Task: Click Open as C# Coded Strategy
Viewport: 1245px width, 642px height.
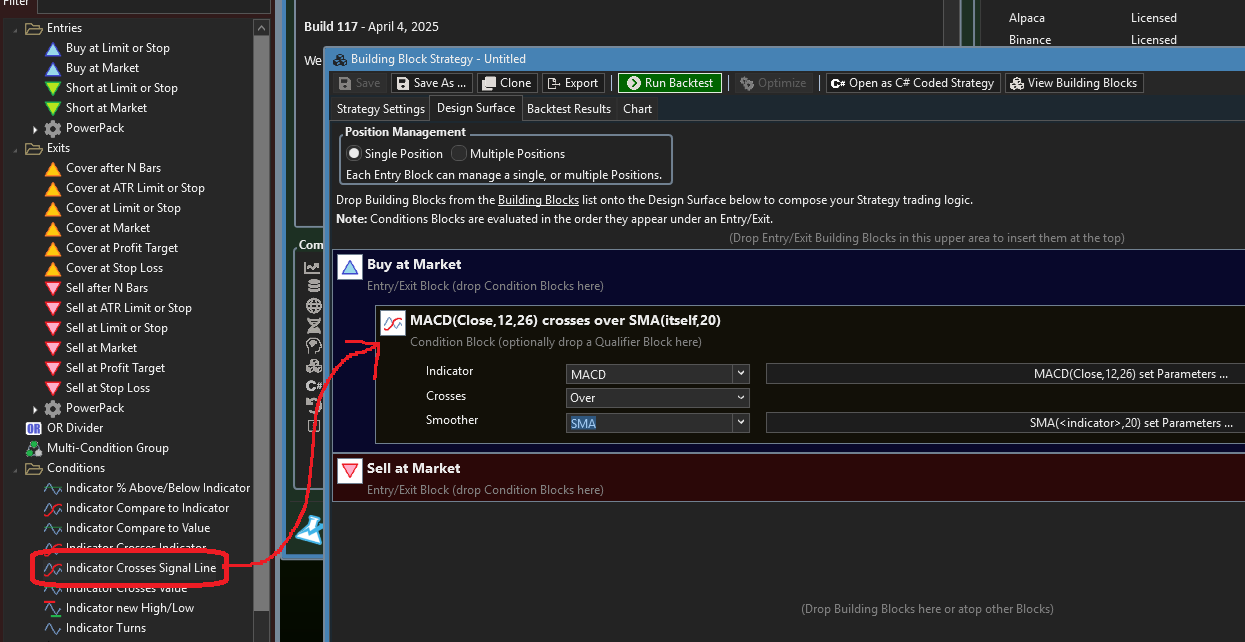Action: tap(911, 83)
